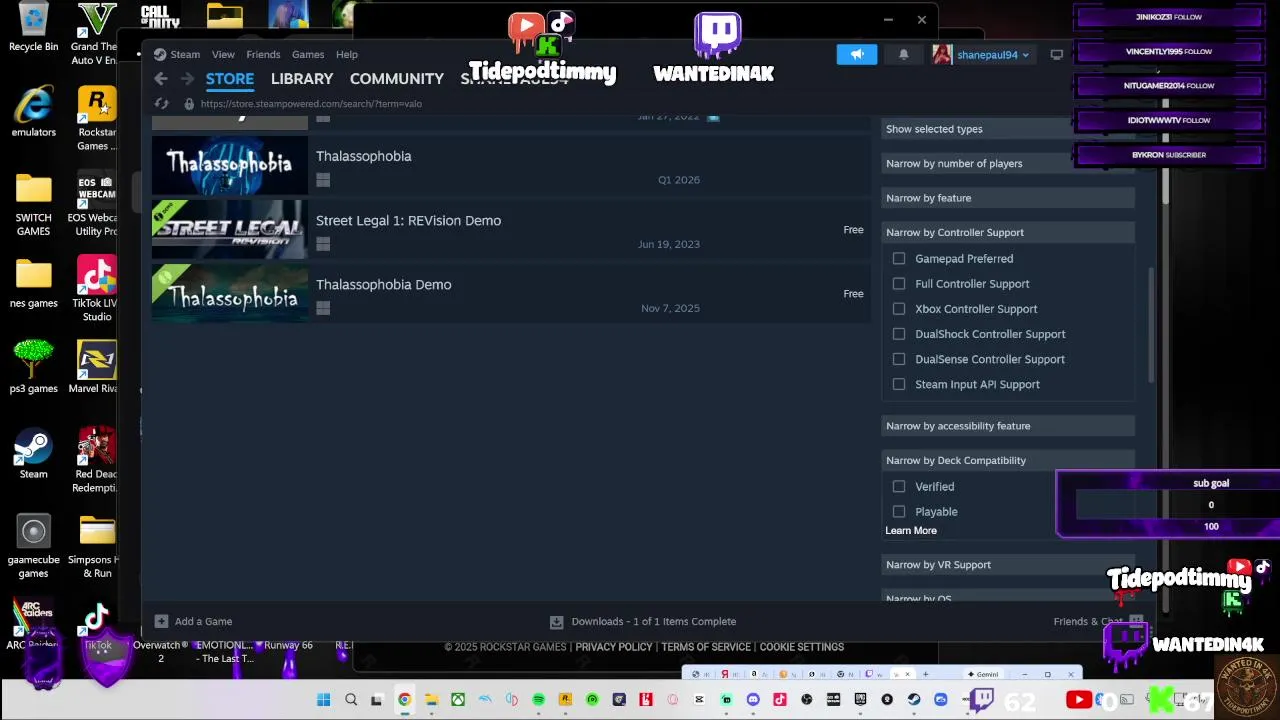Click the taskbar Search magnifier
This screenshot has width=1280, height=720.
pyautogui.click(x=350, y=700)
